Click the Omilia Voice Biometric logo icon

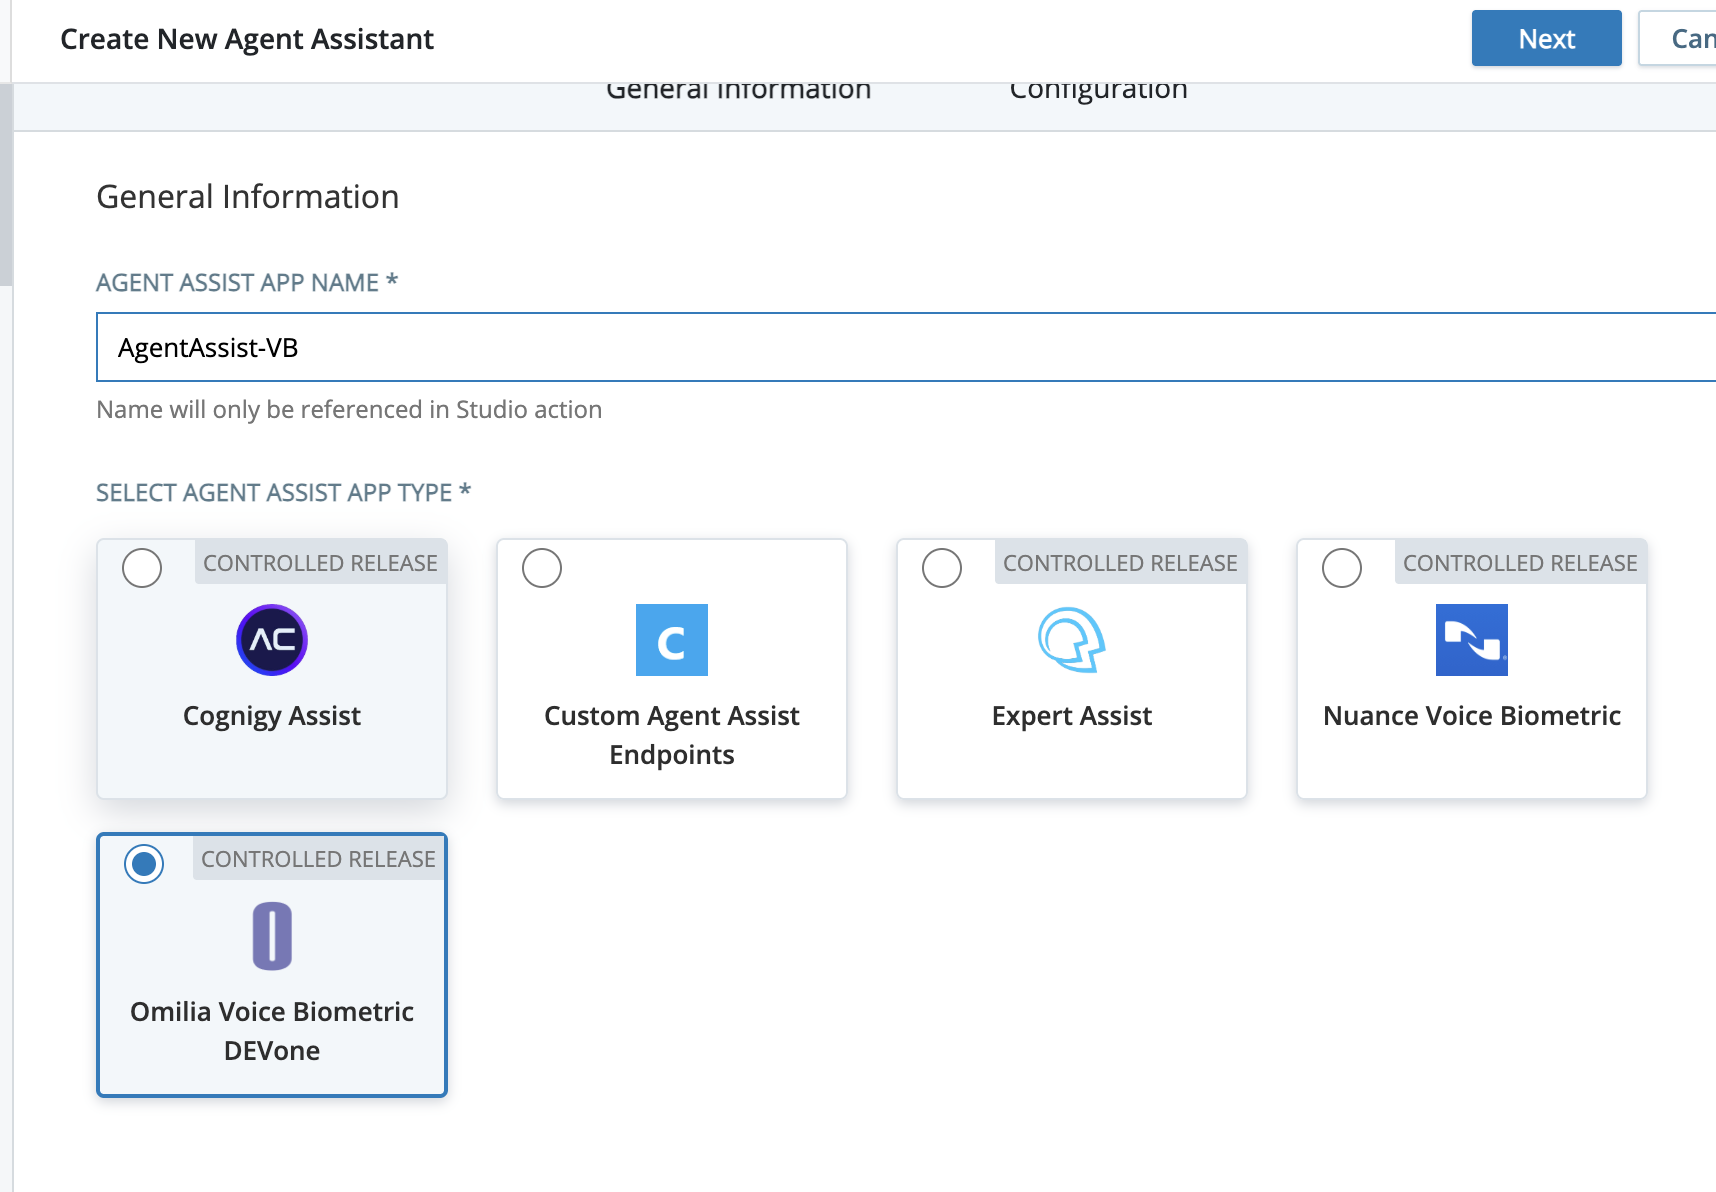coord(272,936)
